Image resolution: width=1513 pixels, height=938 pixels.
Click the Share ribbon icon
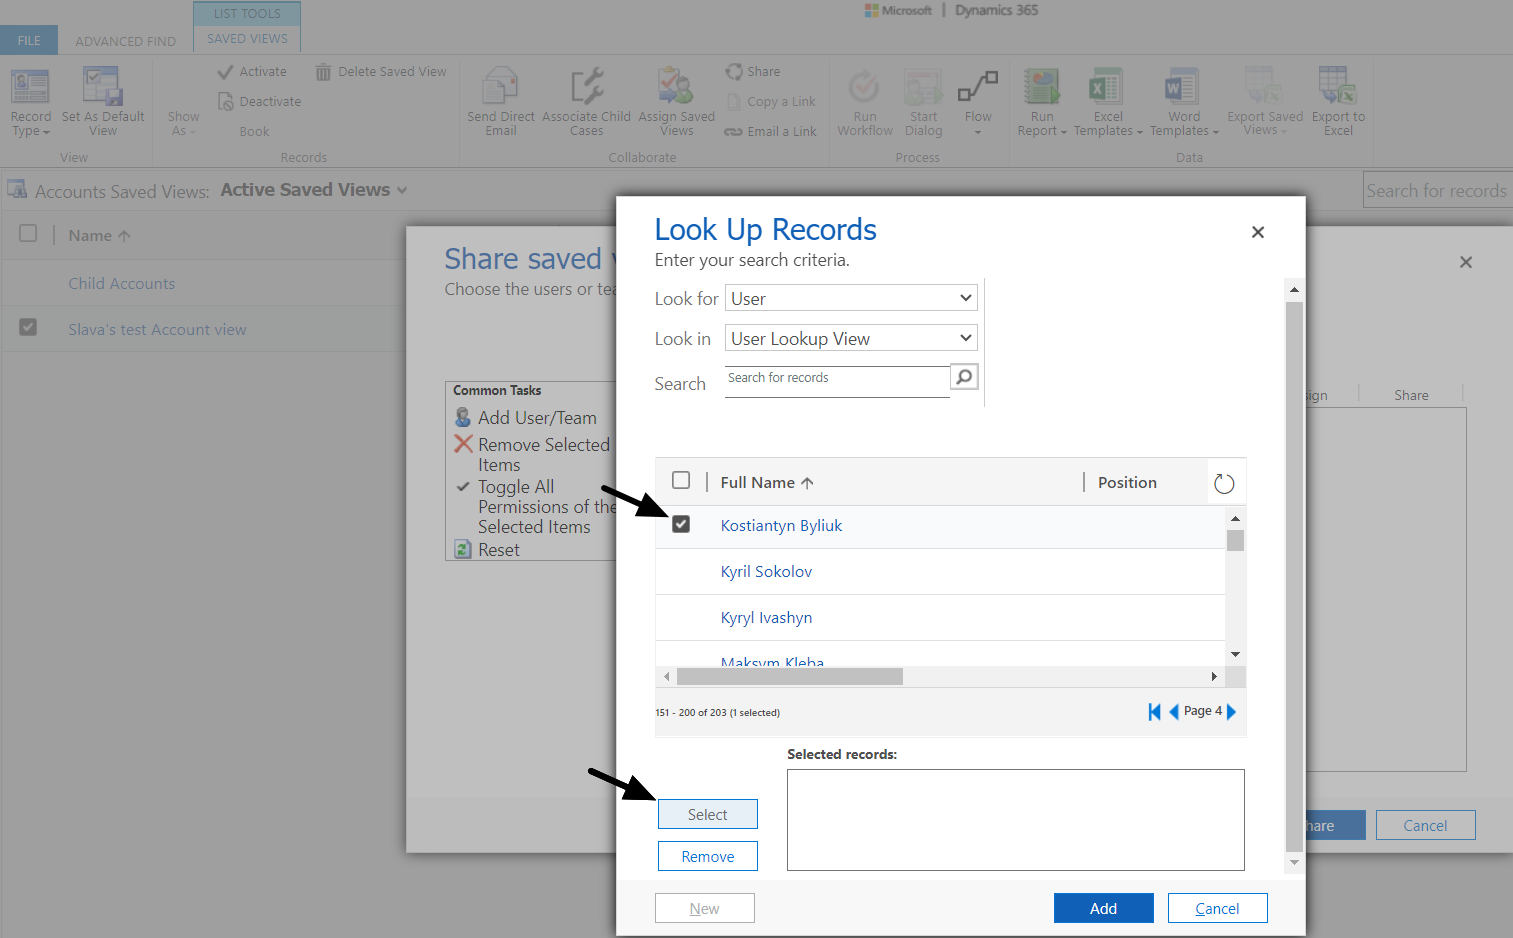pyautogui.click(x=734, y=72)
